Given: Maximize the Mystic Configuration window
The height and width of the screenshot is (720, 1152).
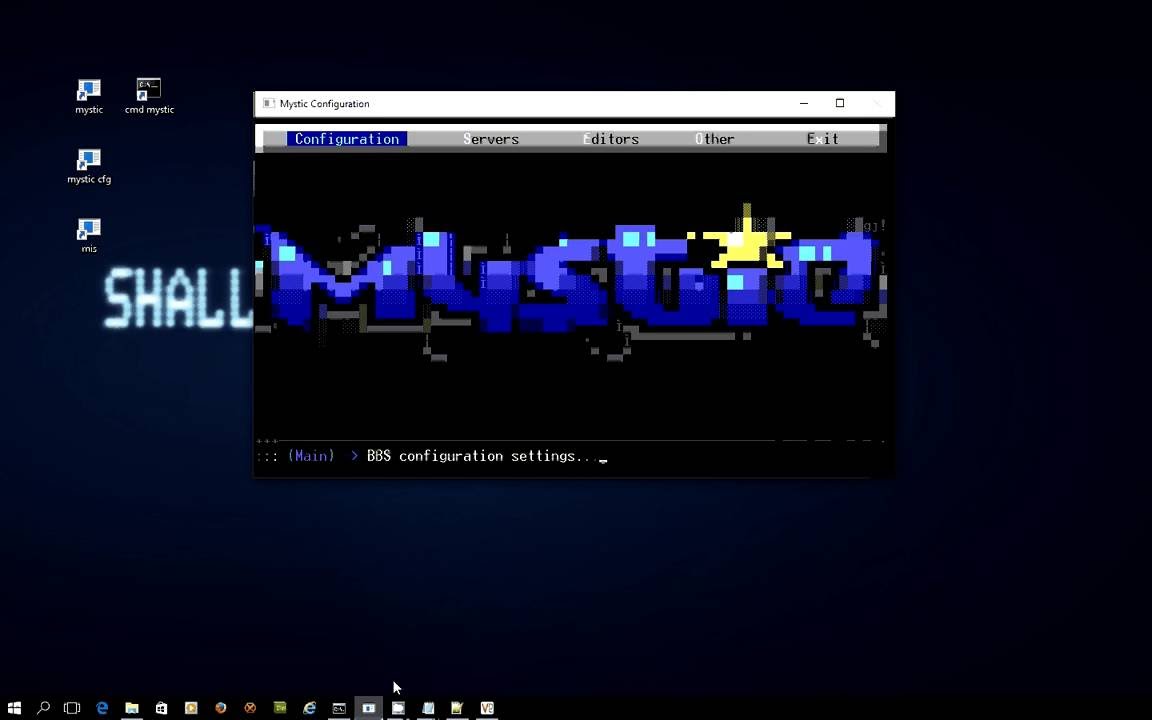Looking at the screenshot, I should pyautogui.click(x=840, y=104).
